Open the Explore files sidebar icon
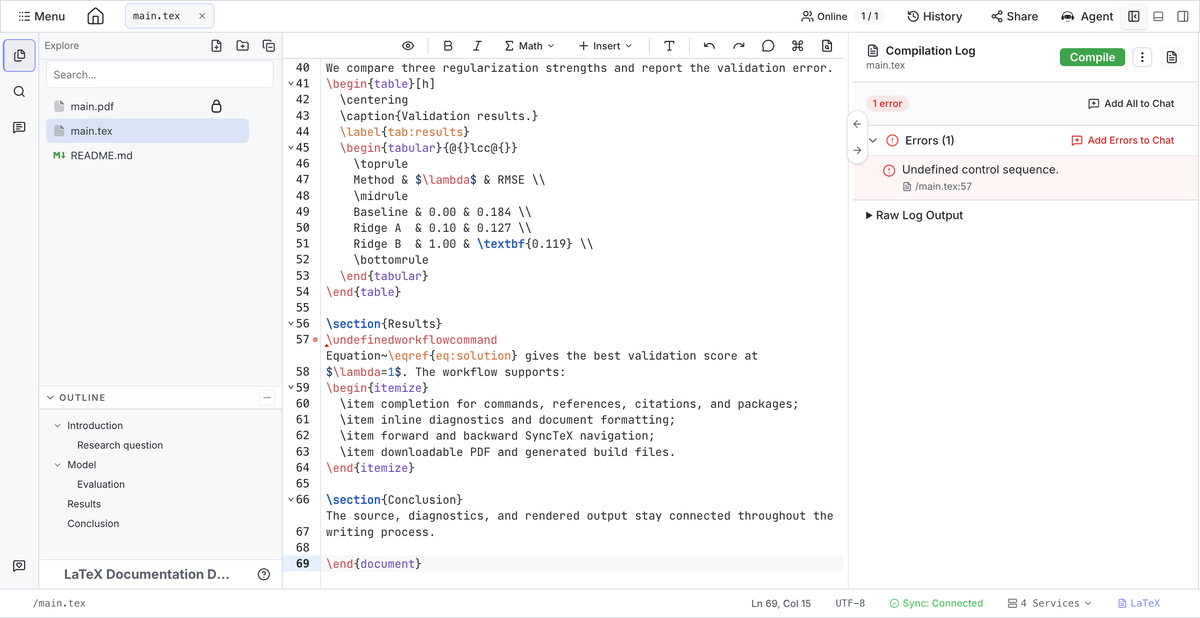 click(x=19, y=56)
